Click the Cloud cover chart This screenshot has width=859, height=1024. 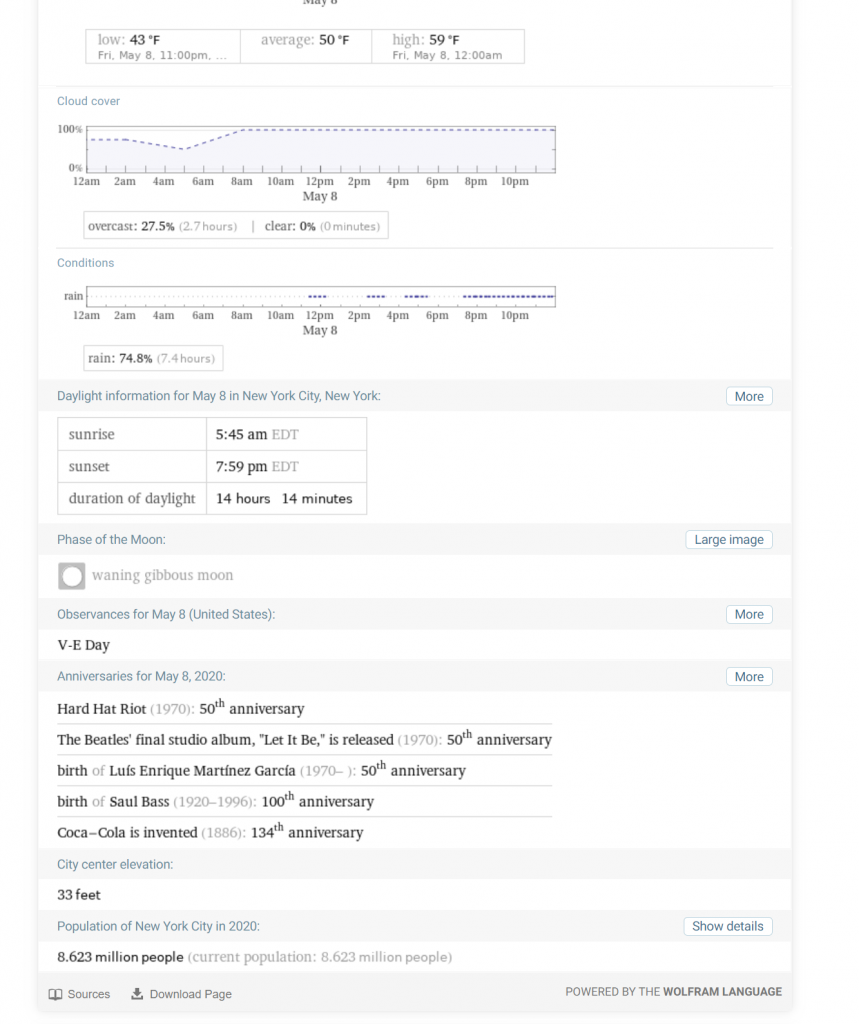(320, 150)
